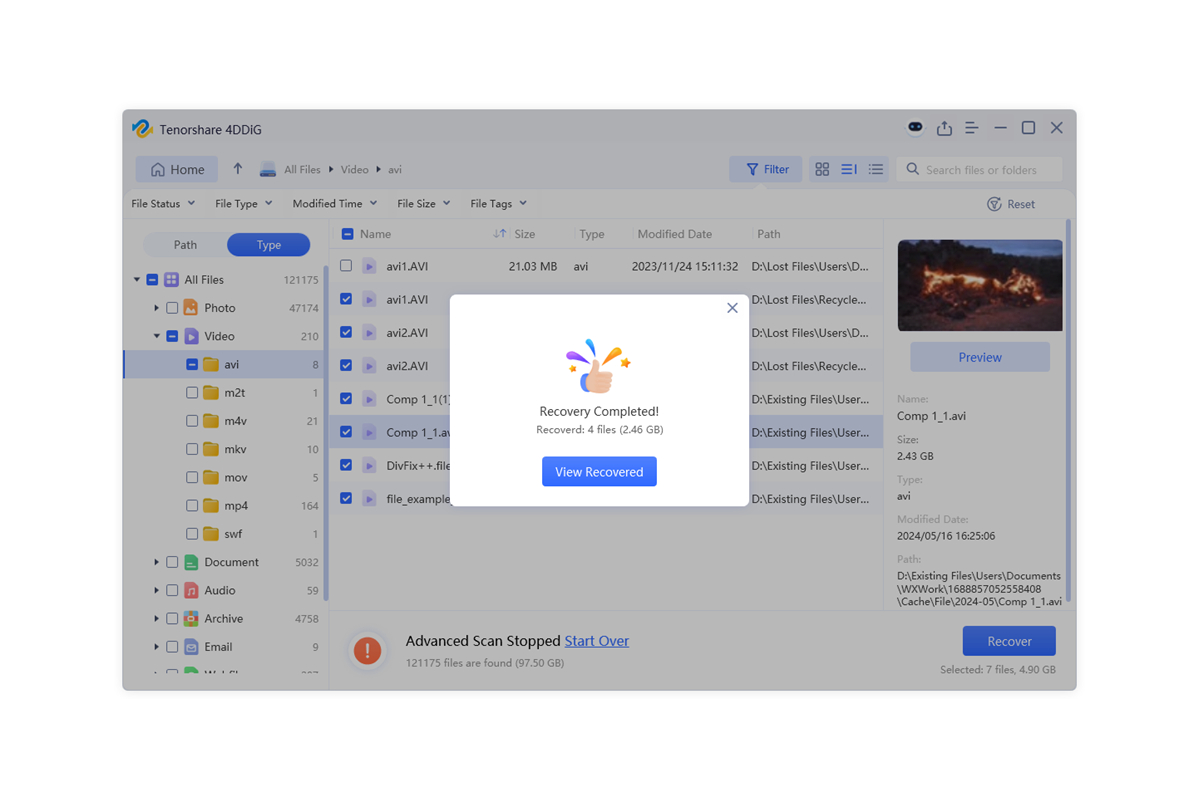
Task: Click the Preview thumbnail image
Action: 979,285
